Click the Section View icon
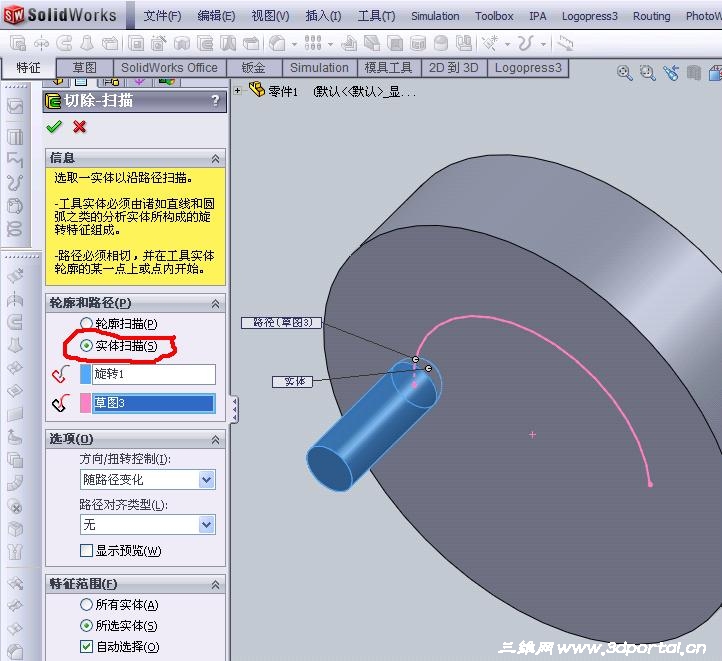 click(x=694, y=73)
